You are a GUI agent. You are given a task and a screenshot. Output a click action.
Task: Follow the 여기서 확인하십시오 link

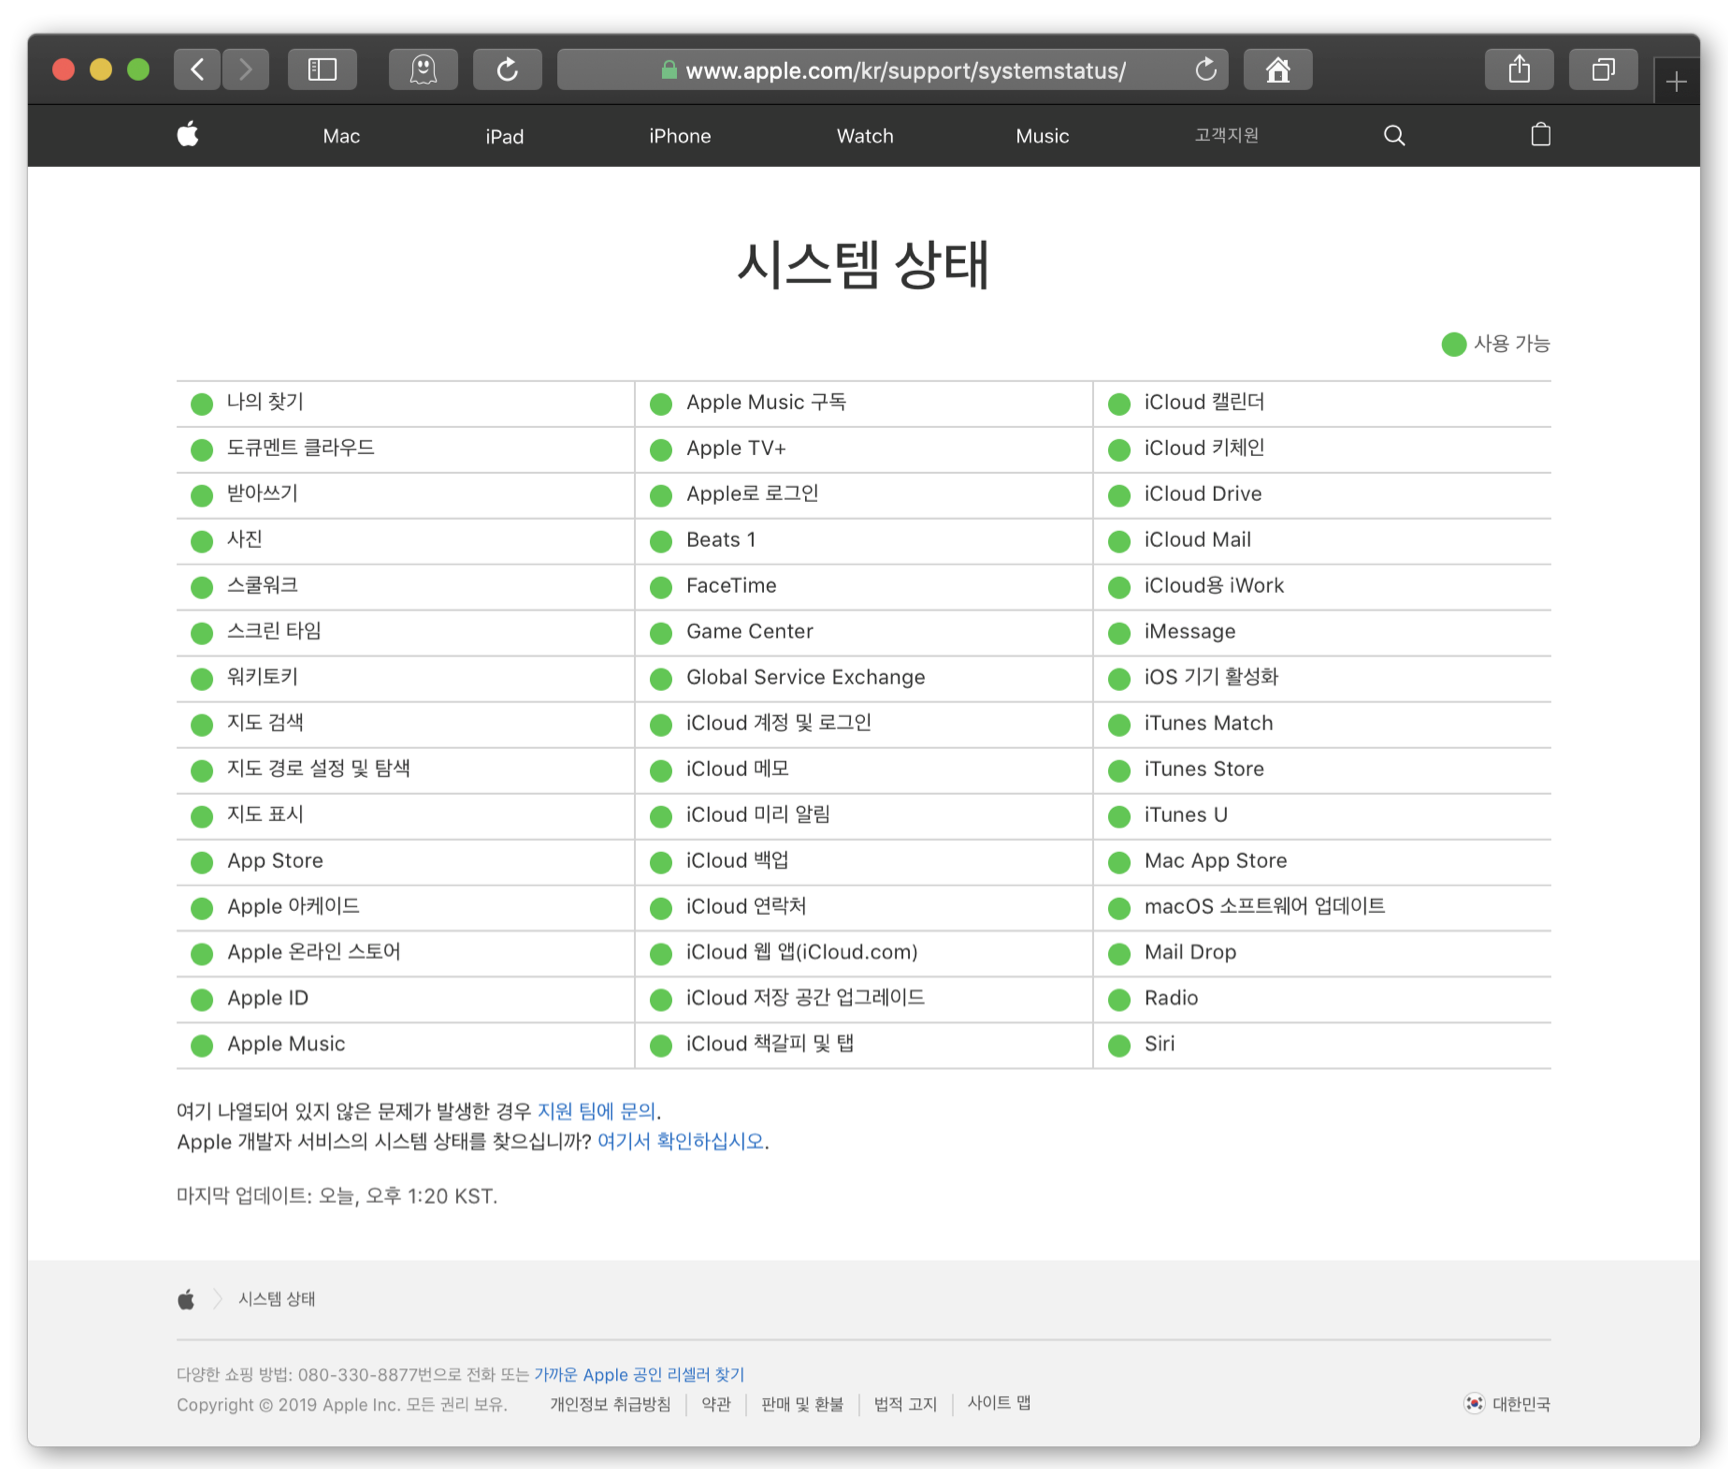pos(680,1141)
